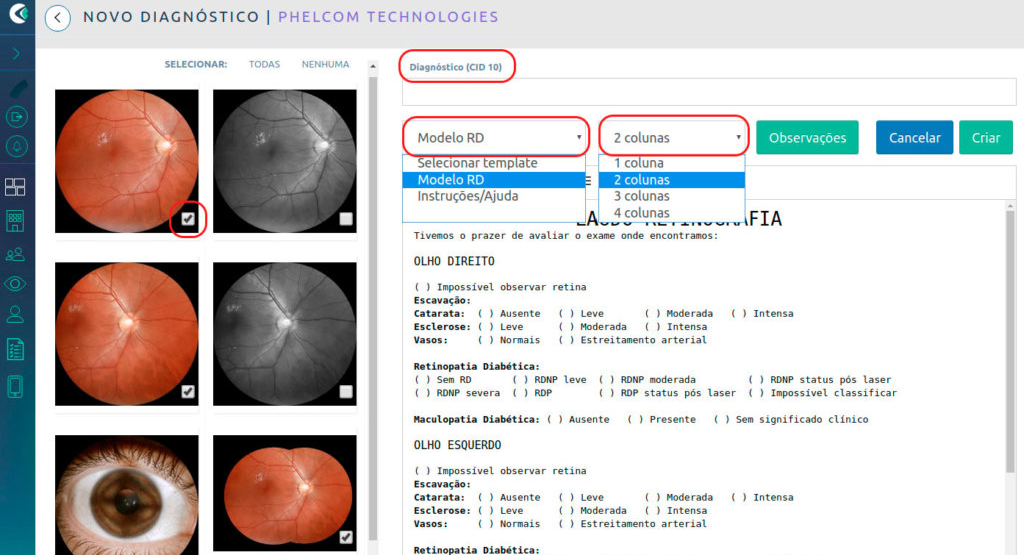Uncheck second color retina image checkbox
The image size is (1024, 555).
pyautogui.click(x=188, y=391)
